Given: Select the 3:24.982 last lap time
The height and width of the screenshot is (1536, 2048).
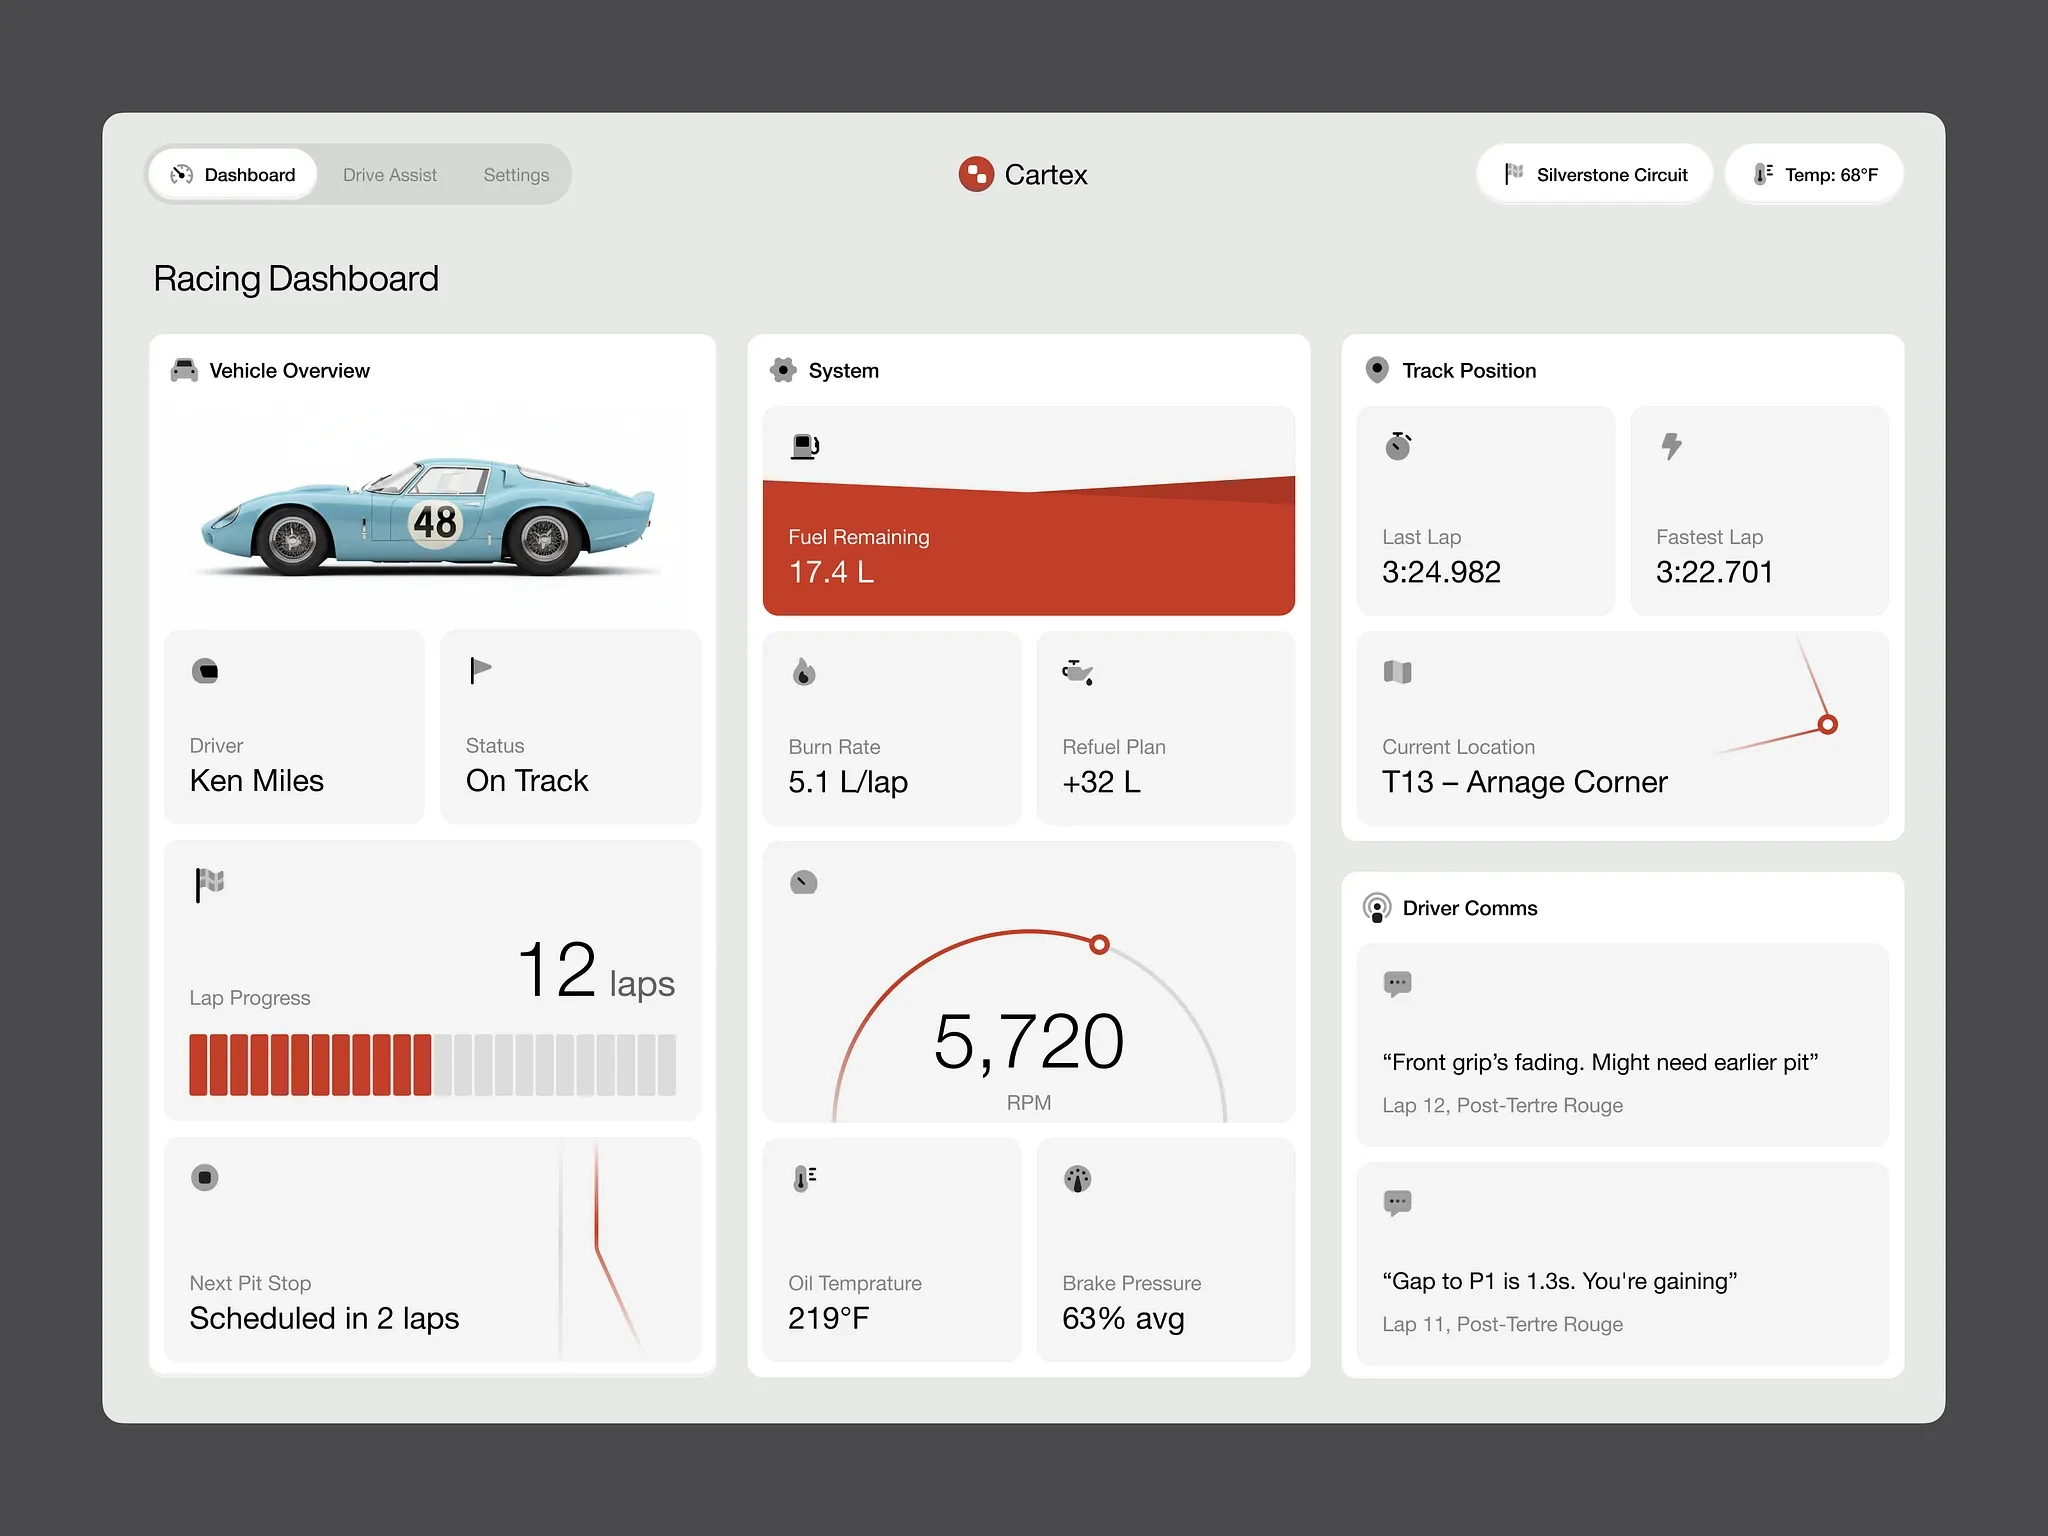Looking at the screenshot, I should (1441, 572).
